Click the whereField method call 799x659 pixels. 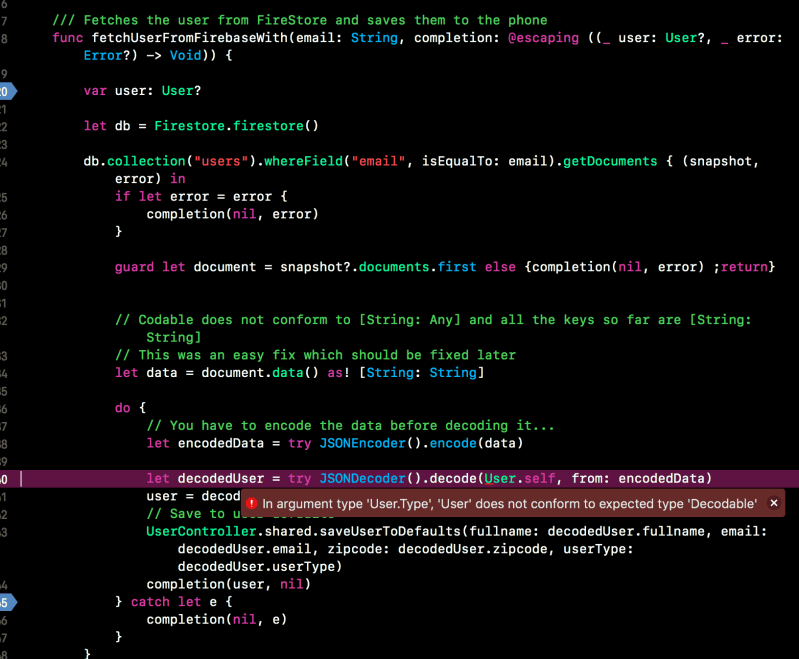click(x=303, y=161)
